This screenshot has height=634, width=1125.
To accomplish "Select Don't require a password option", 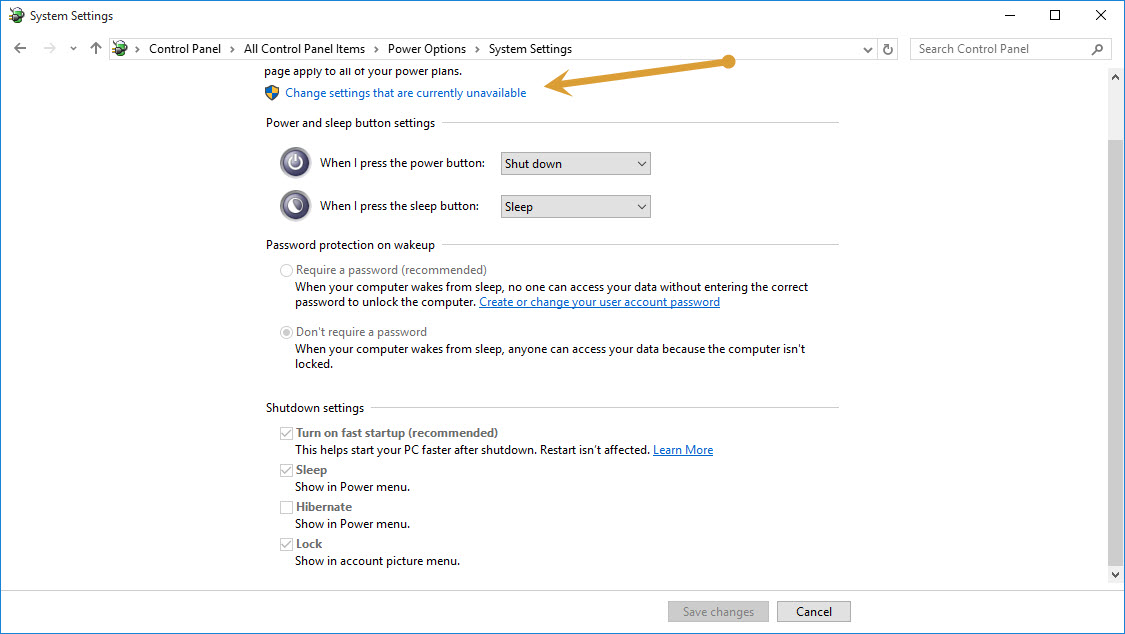I will pyautogui.click(x=286, y=332).
